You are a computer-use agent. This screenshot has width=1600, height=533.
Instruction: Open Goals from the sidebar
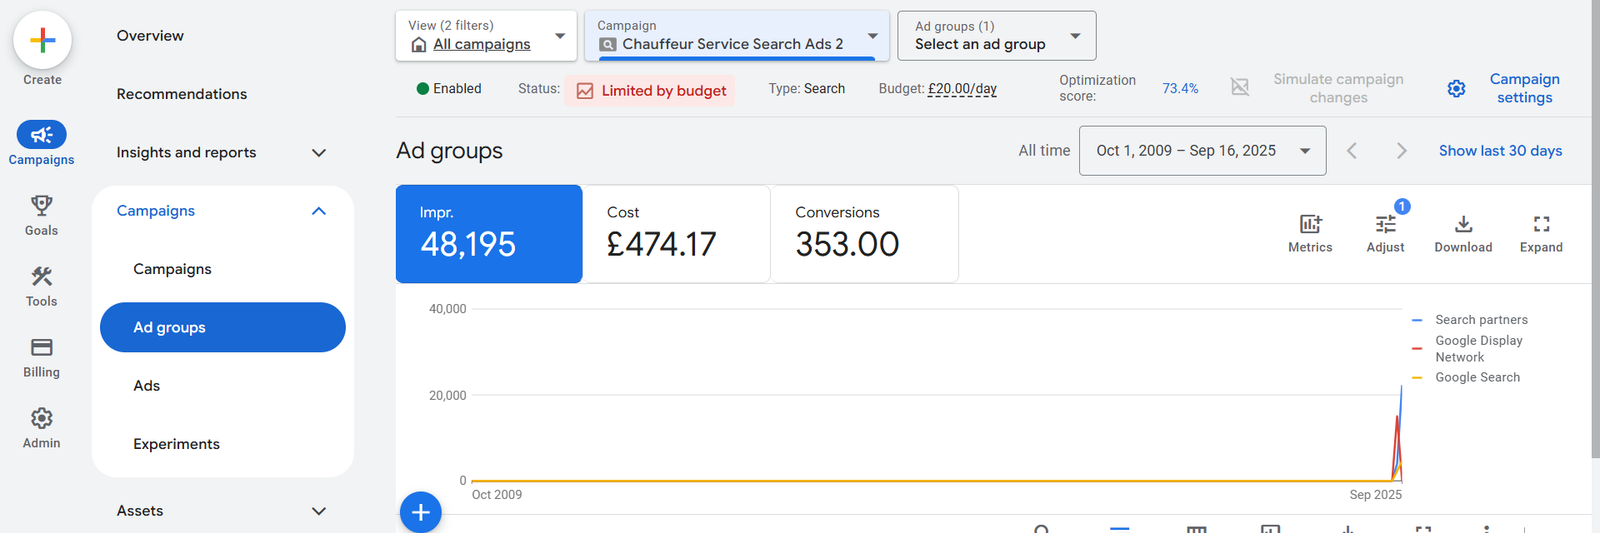41,214
